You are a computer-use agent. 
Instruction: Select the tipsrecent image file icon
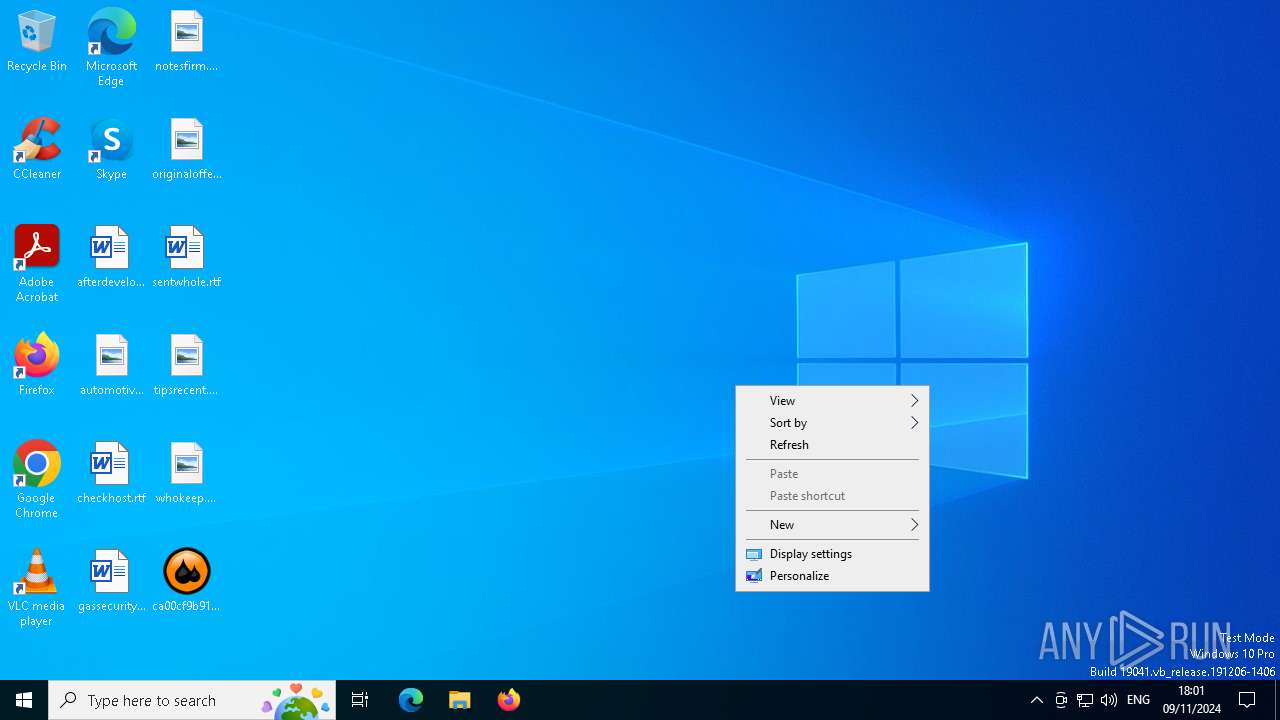point(186,365)
